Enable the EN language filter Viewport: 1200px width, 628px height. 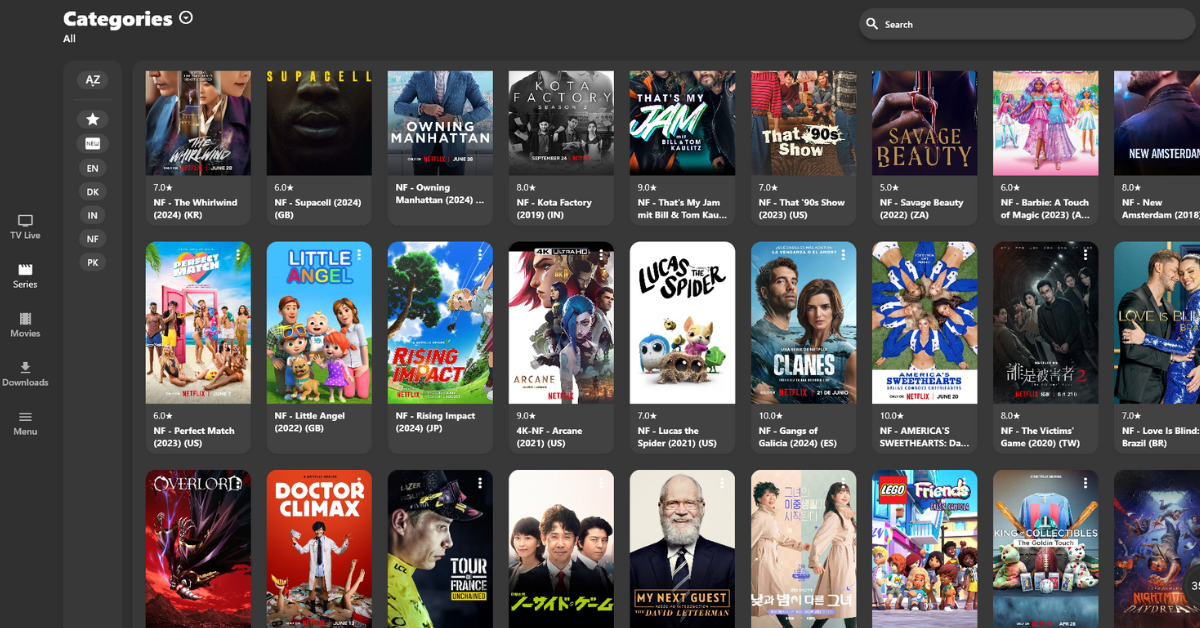91,168
